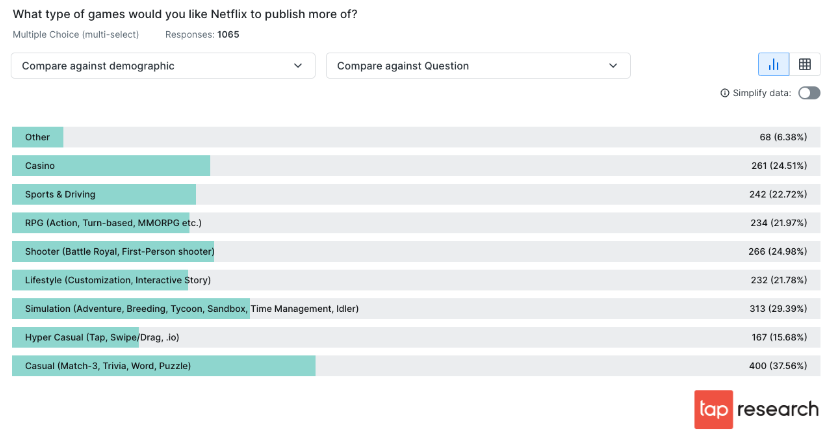Click the value 242 (22.72%)

click(778, 194)
